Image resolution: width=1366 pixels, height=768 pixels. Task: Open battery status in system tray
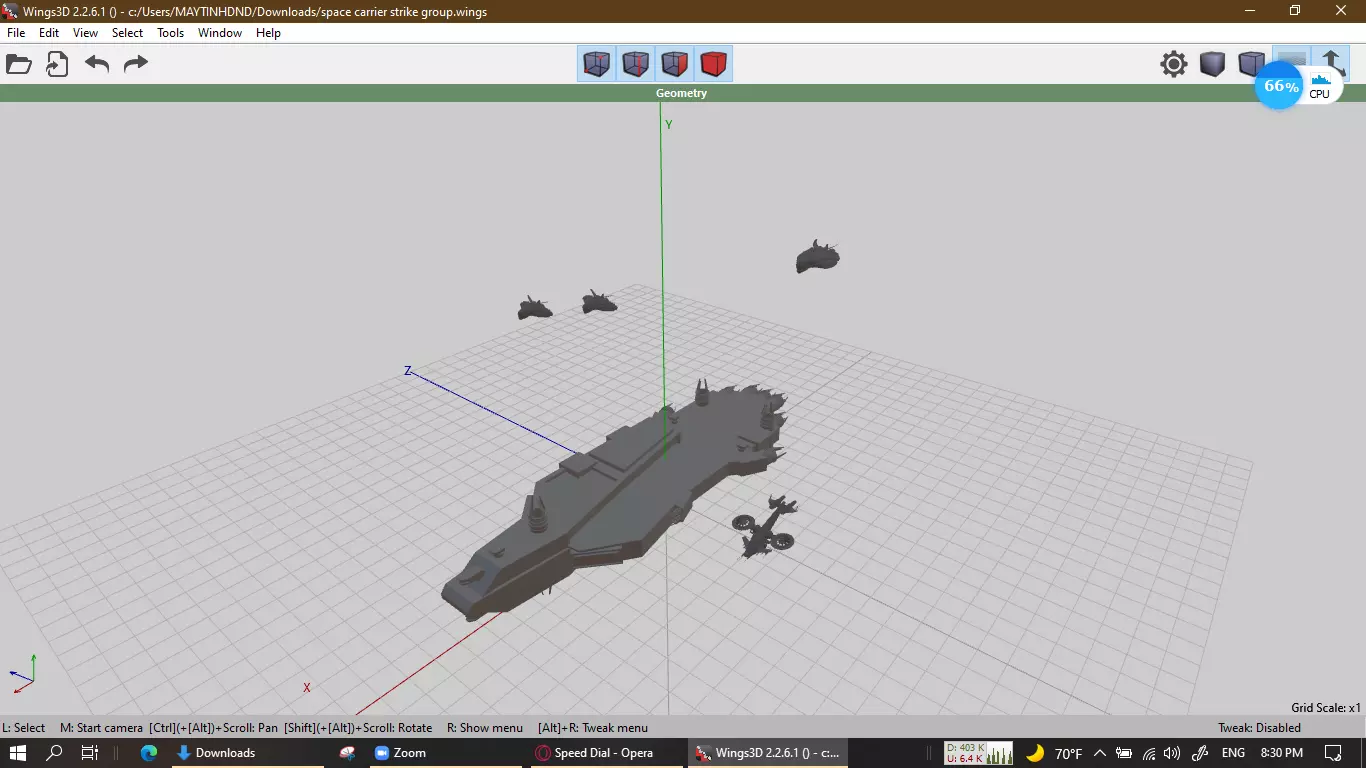(1124, 753)
